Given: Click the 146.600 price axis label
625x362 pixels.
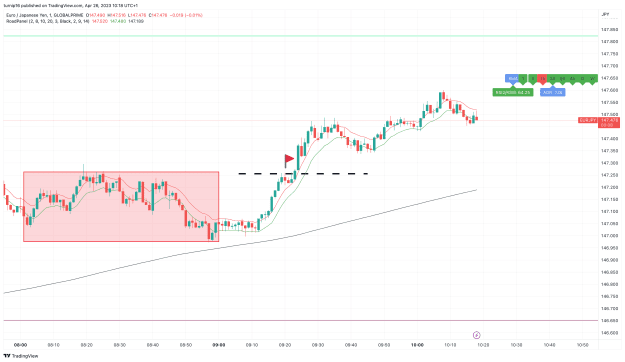Looking at the screenshot, I should point(609,333).
